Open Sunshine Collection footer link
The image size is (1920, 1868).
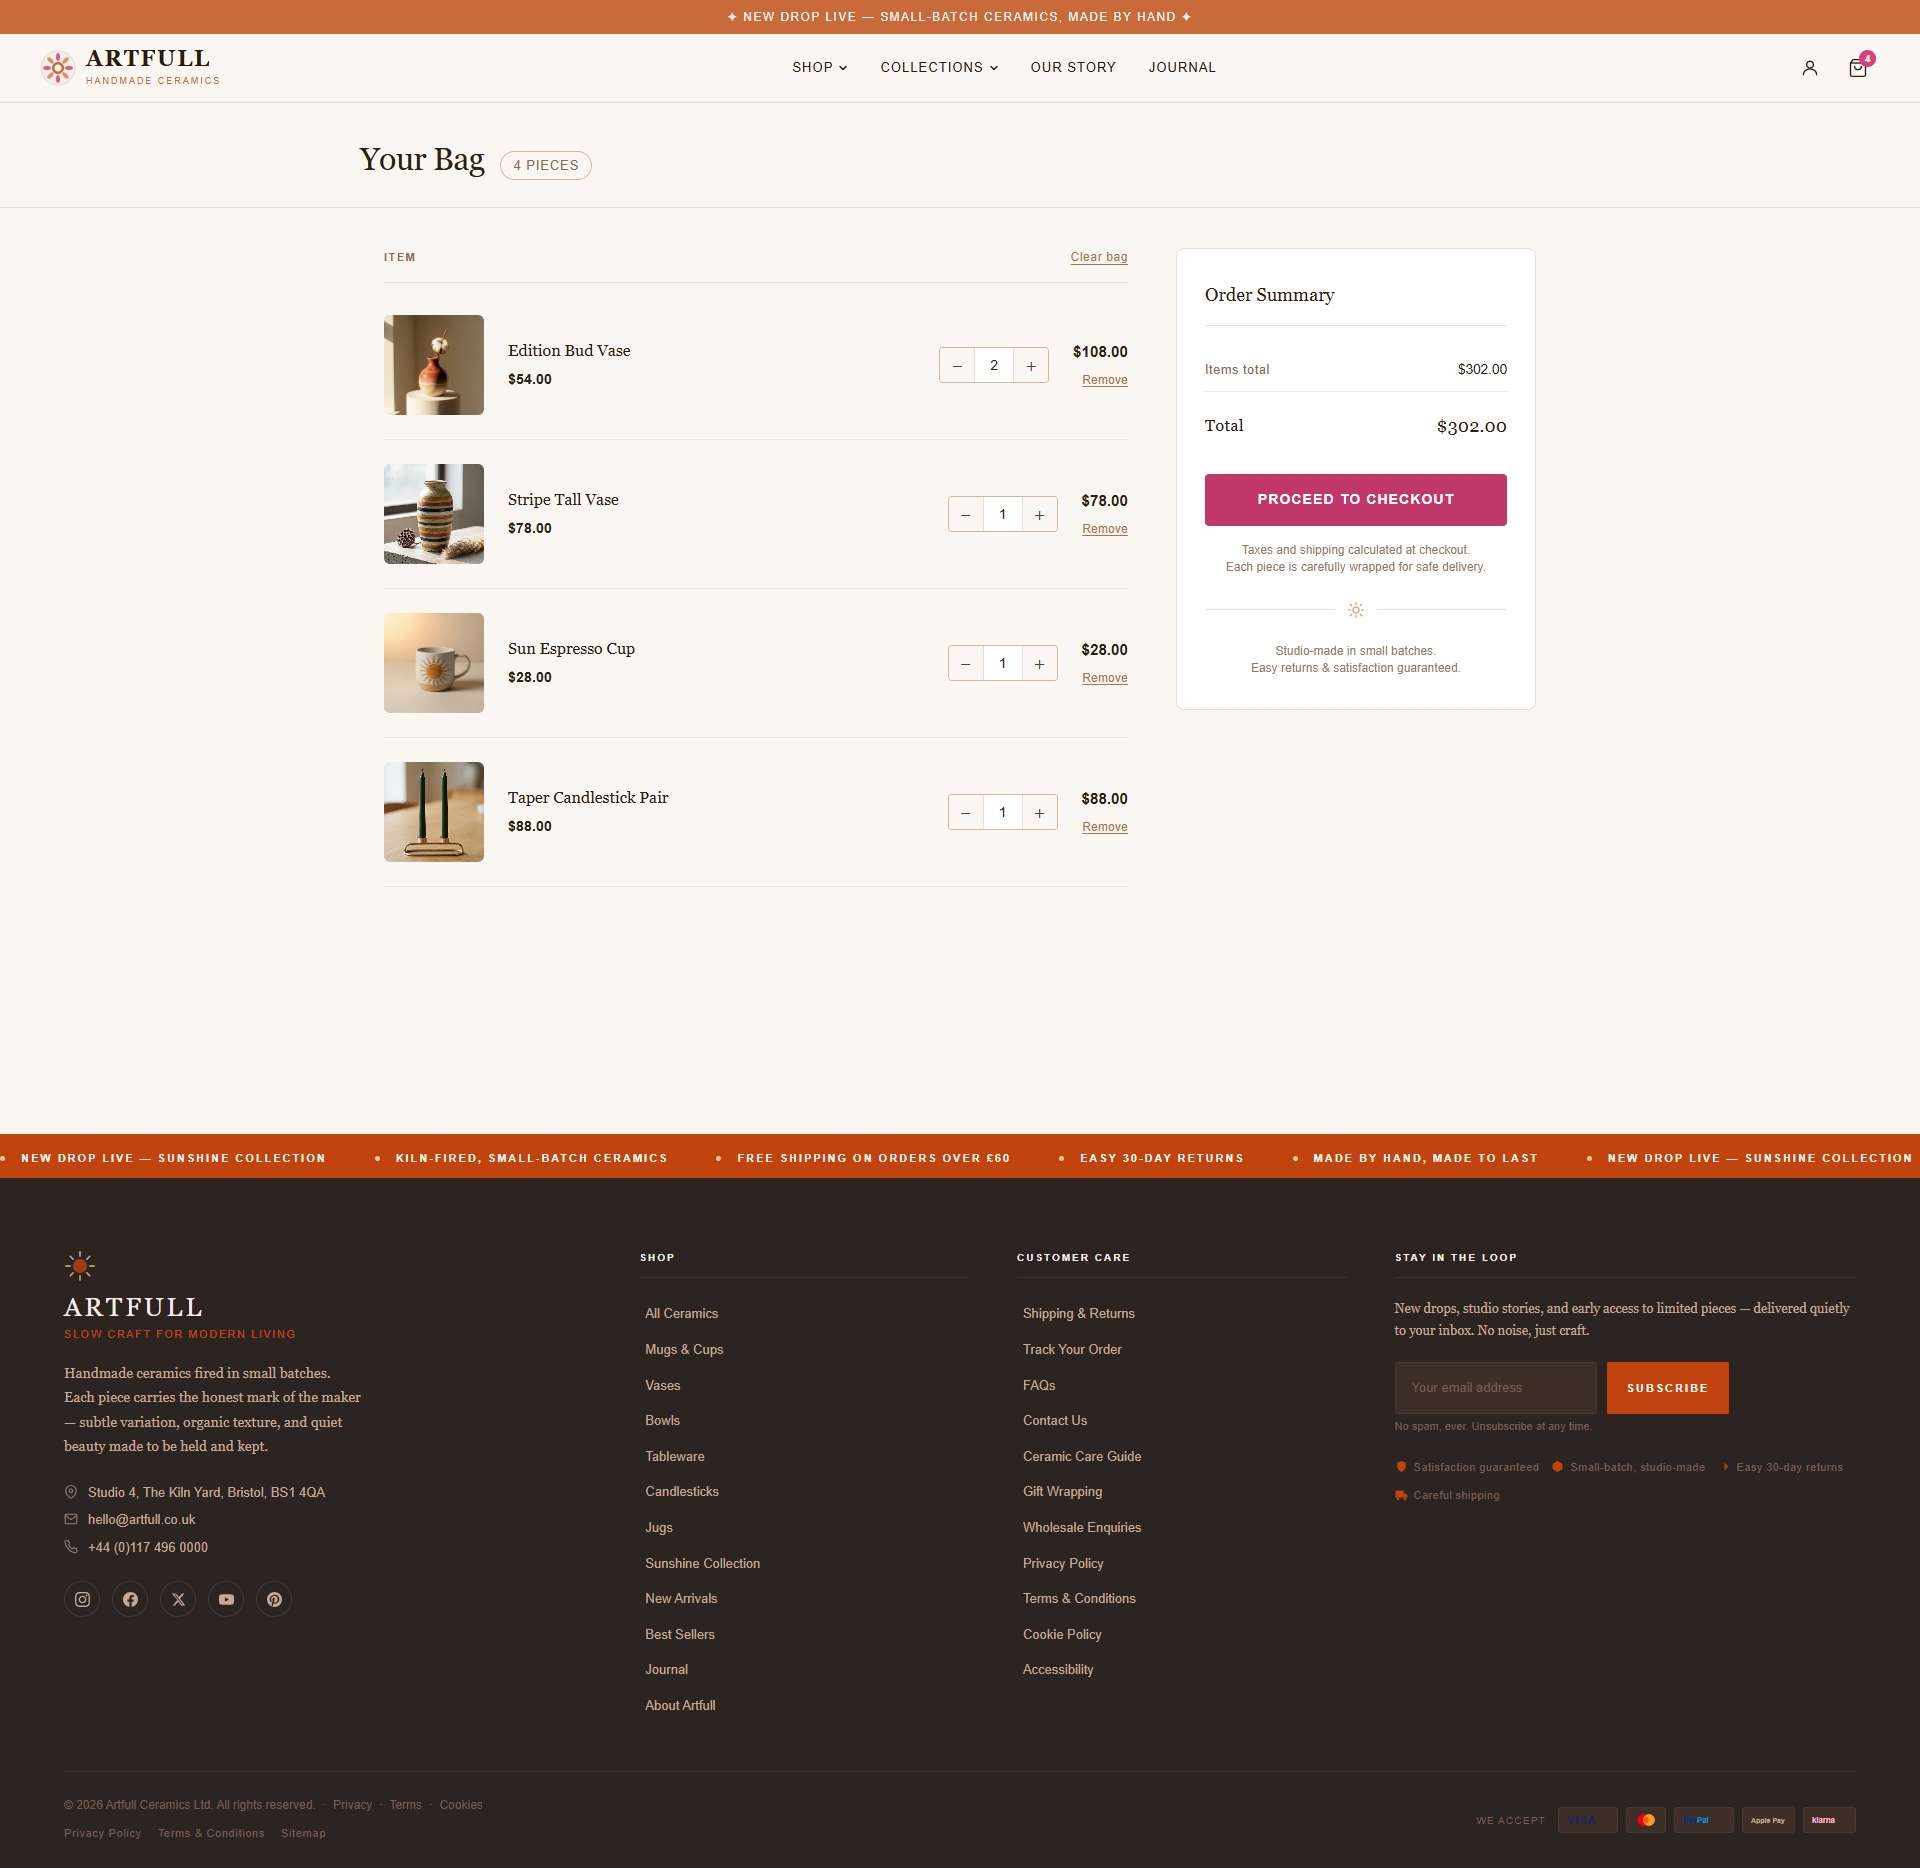click(x=702, y=1564)
